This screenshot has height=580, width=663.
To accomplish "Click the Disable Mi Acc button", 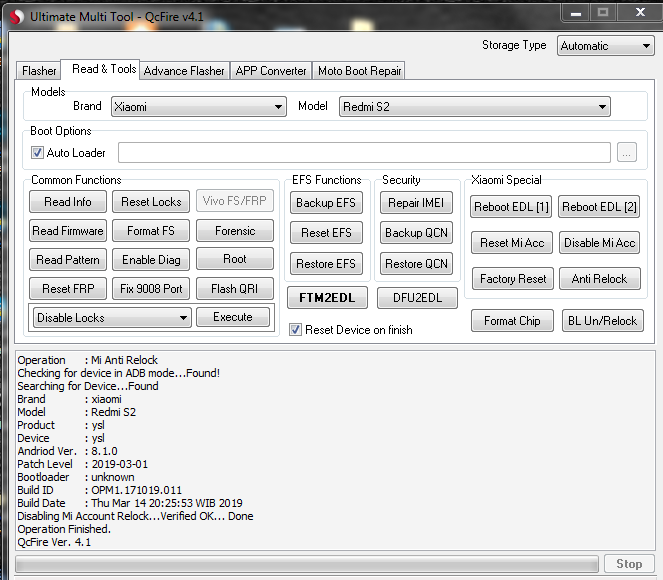I will [x=600, y=243].
